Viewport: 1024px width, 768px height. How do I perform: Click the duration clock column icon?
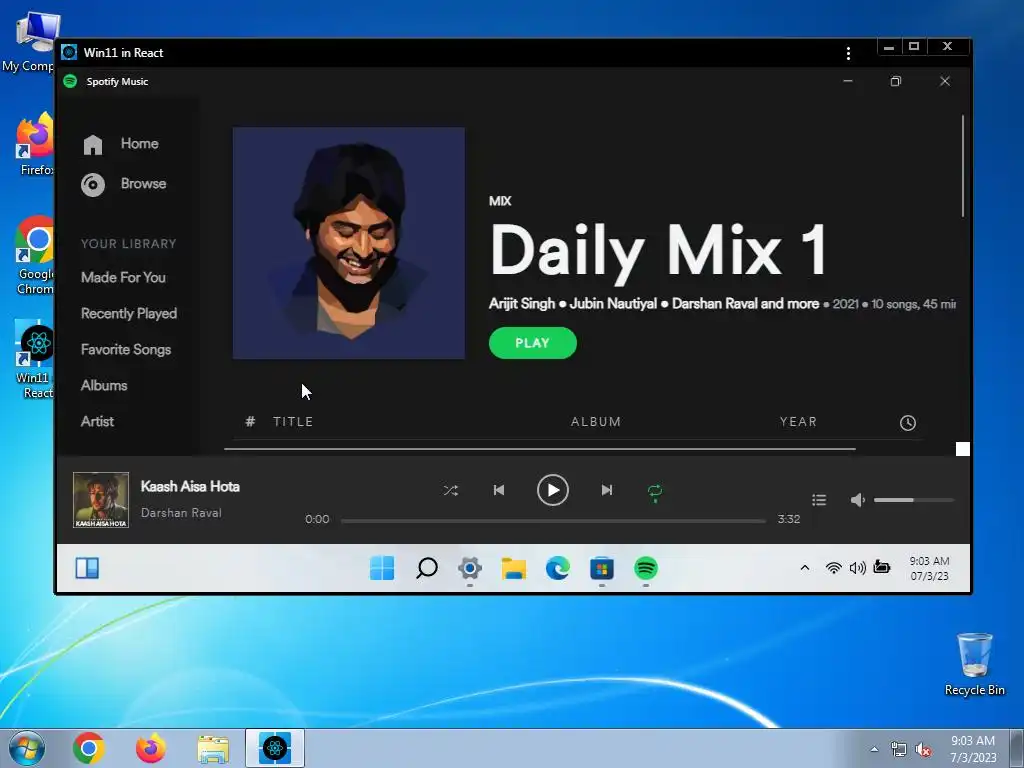908,423
